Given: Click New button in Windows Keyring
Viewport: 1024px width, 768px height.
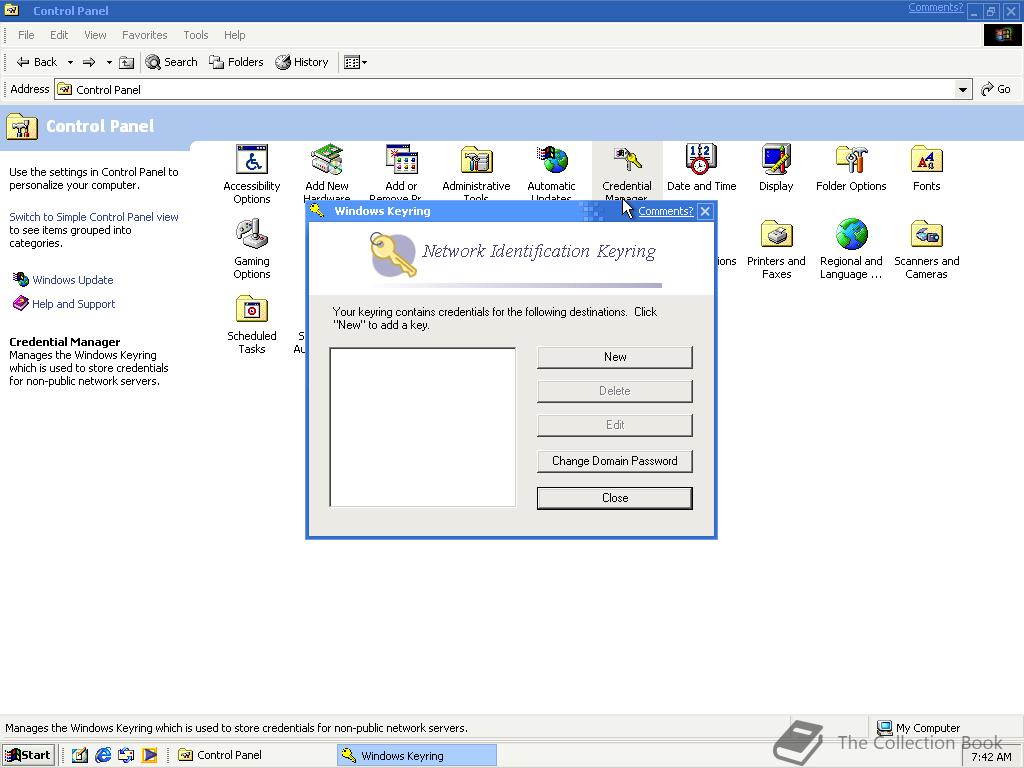Looking at the screenshot, I should click(615, 357).
